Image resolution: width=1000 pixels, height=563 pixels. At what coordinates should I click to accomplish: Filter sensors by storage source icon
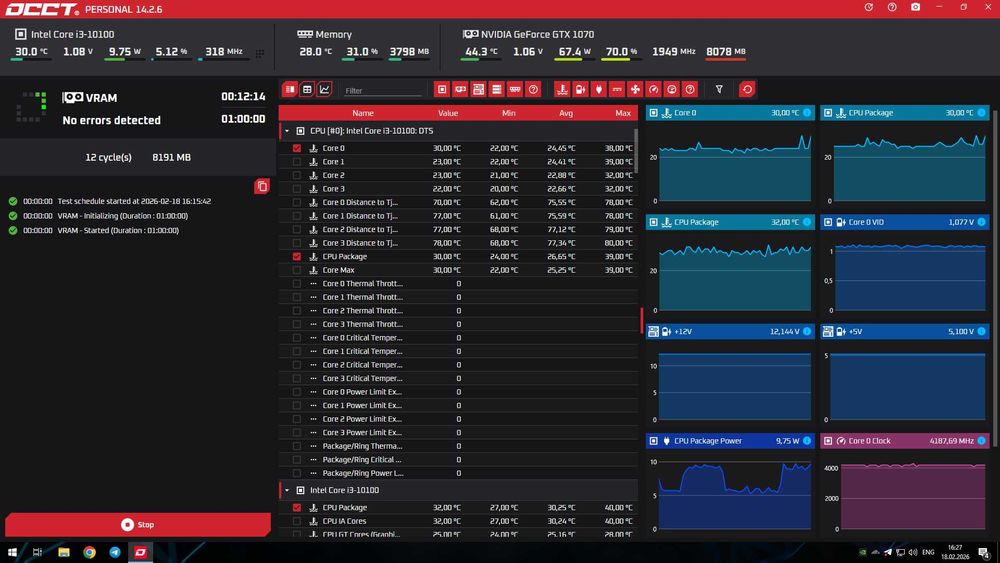(497, 89)
